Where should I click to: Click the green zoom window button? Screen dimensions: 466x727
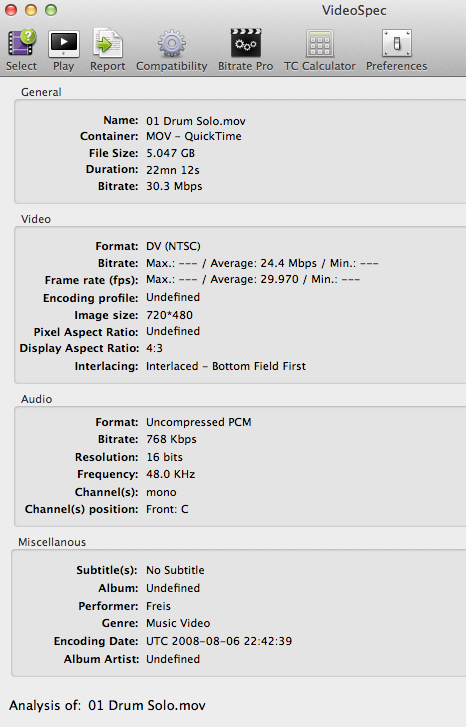click(51, 10)
